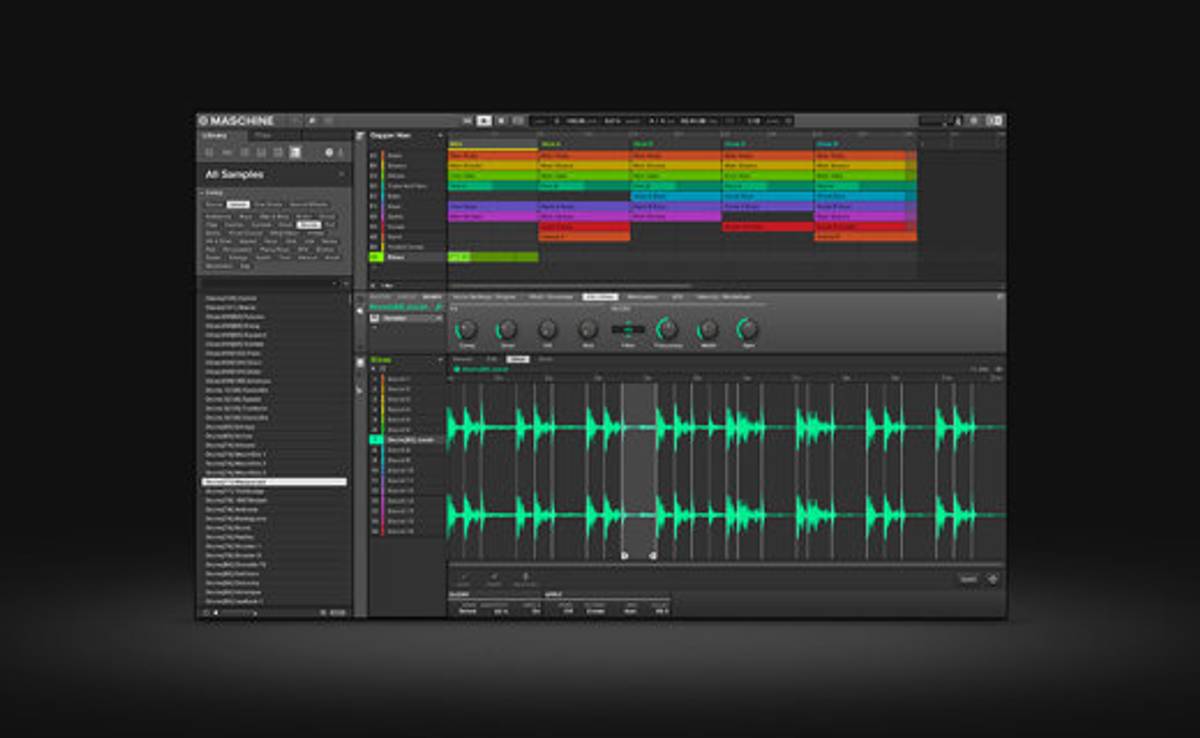Viewport: 1200px width, 738px height.
Task: Click the browser search field
Action: coord(265,283)
